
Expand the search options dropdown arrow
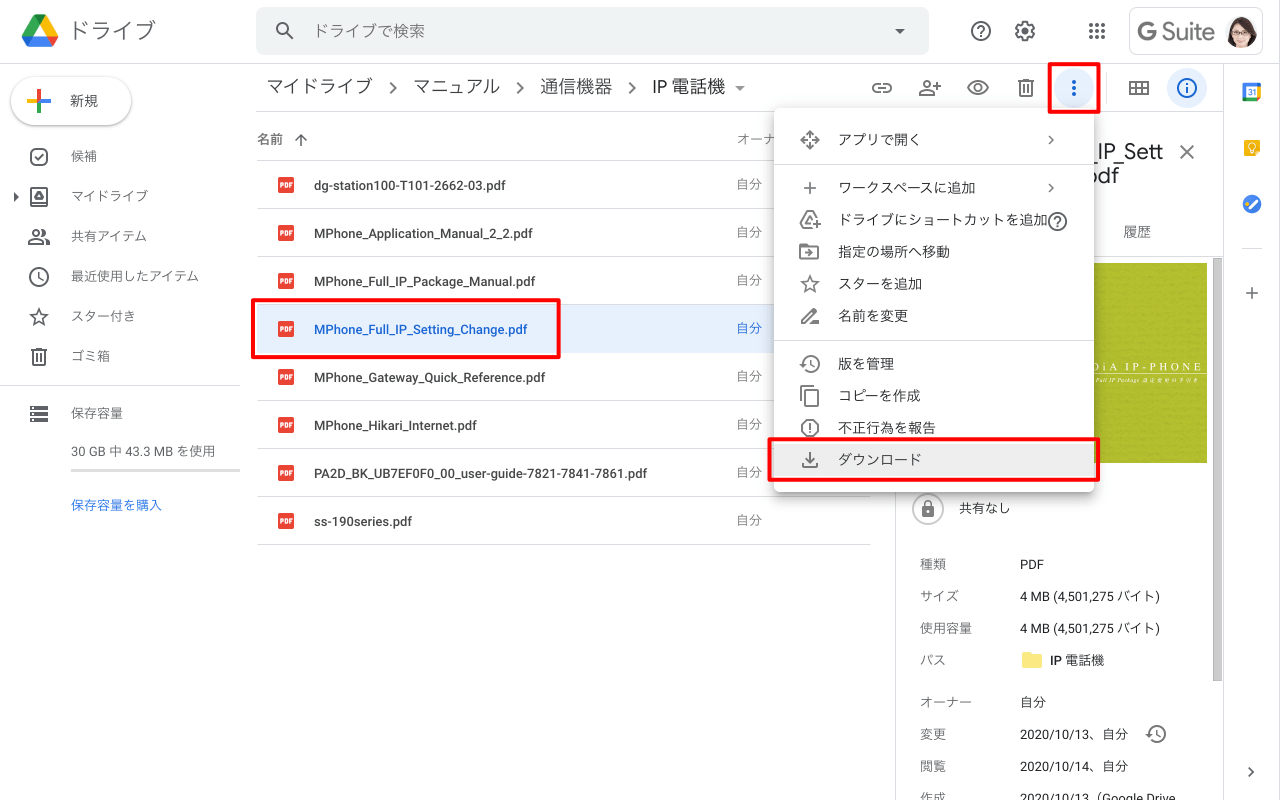click(x=900, y=31)
